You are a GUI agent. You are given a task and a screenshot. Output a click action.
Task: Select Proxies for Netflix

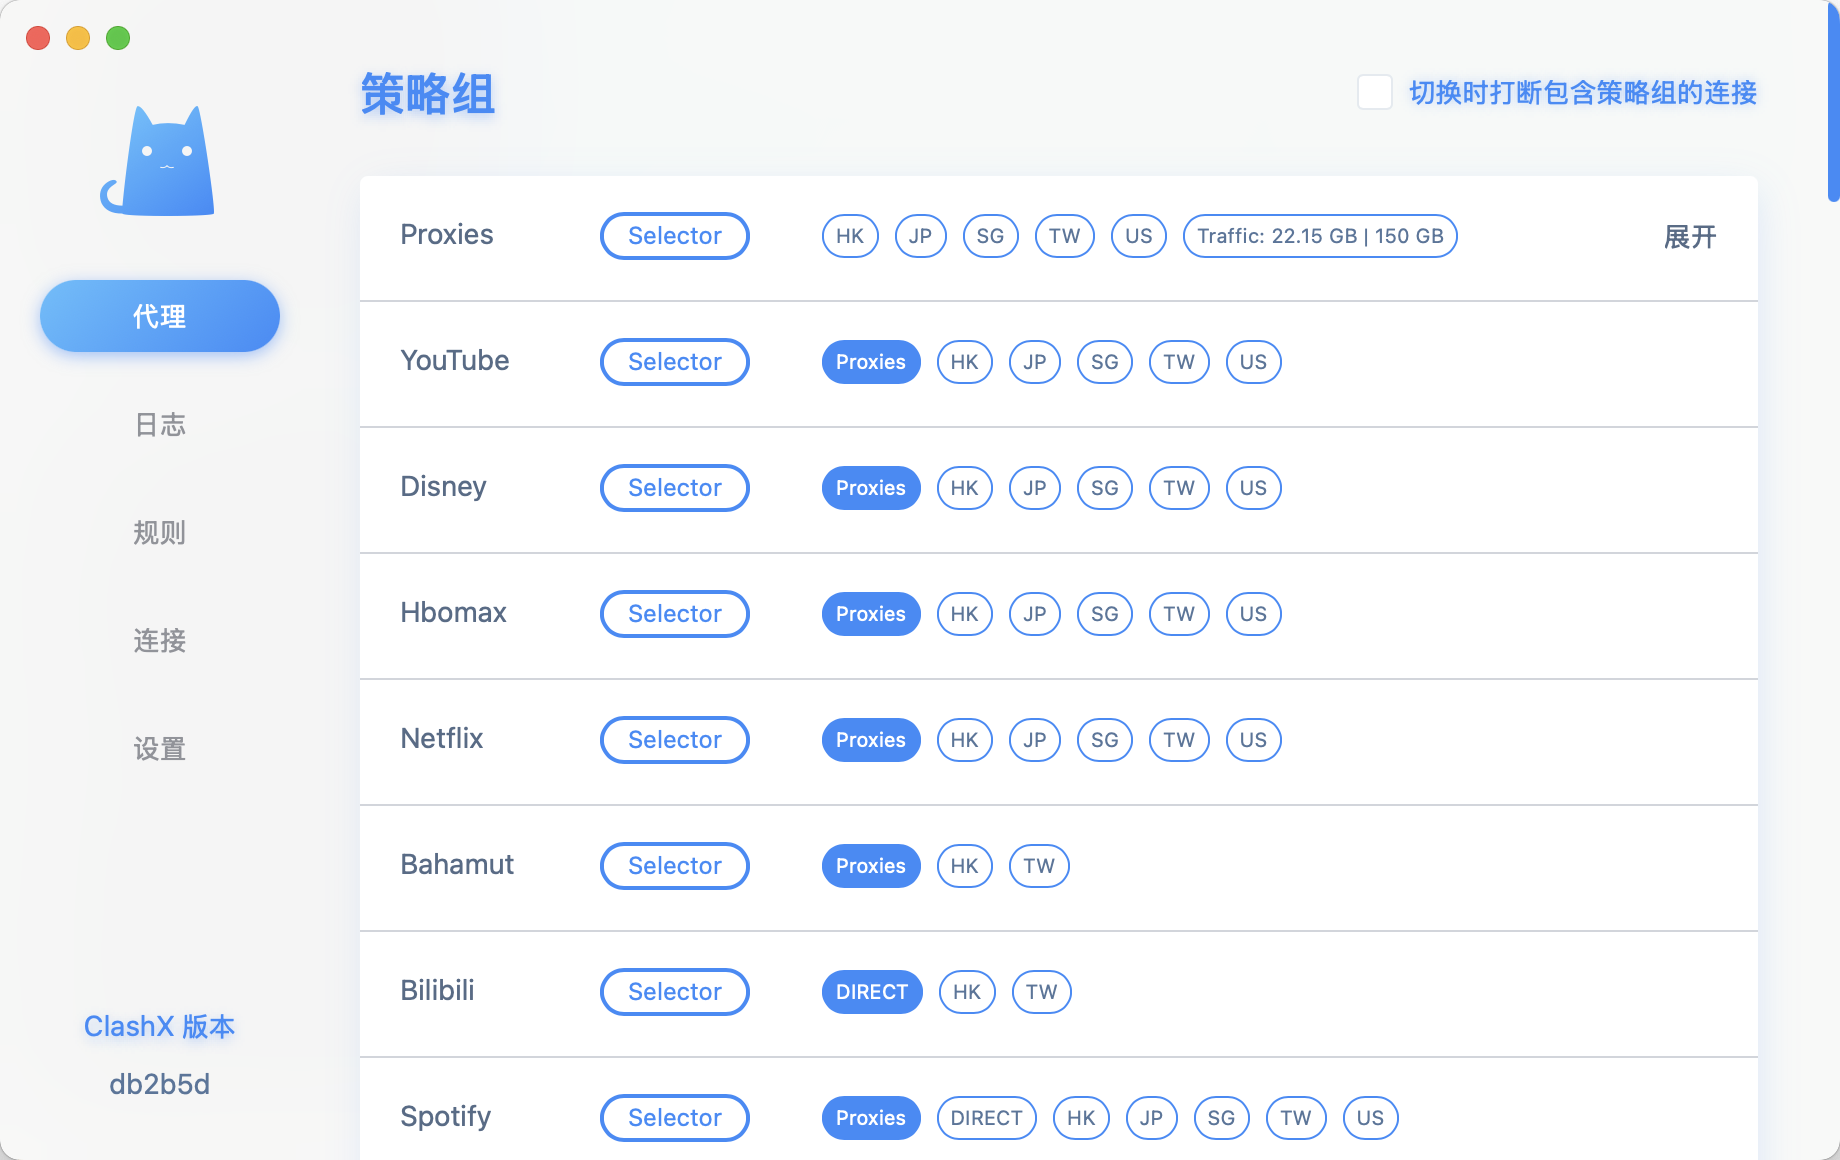pos(871,740)
